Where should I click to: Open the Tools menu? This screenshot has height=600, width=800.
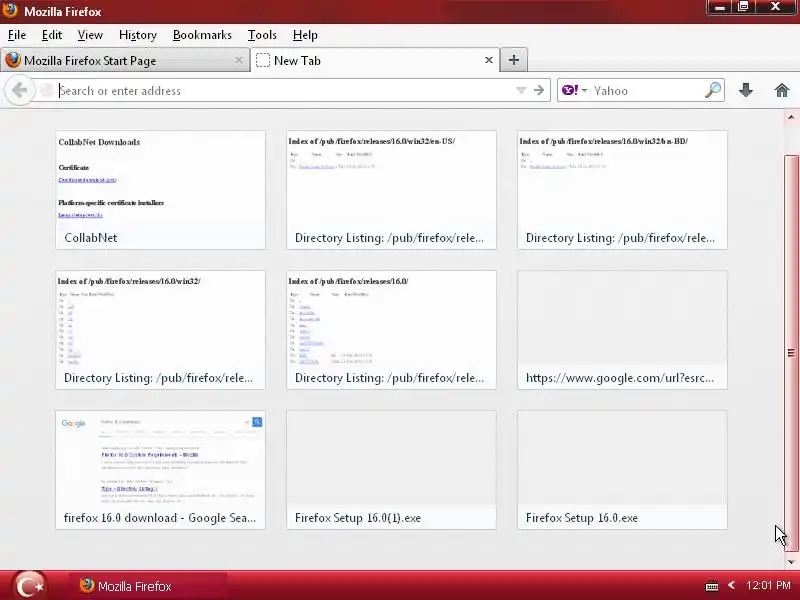[x=262, y=35]
